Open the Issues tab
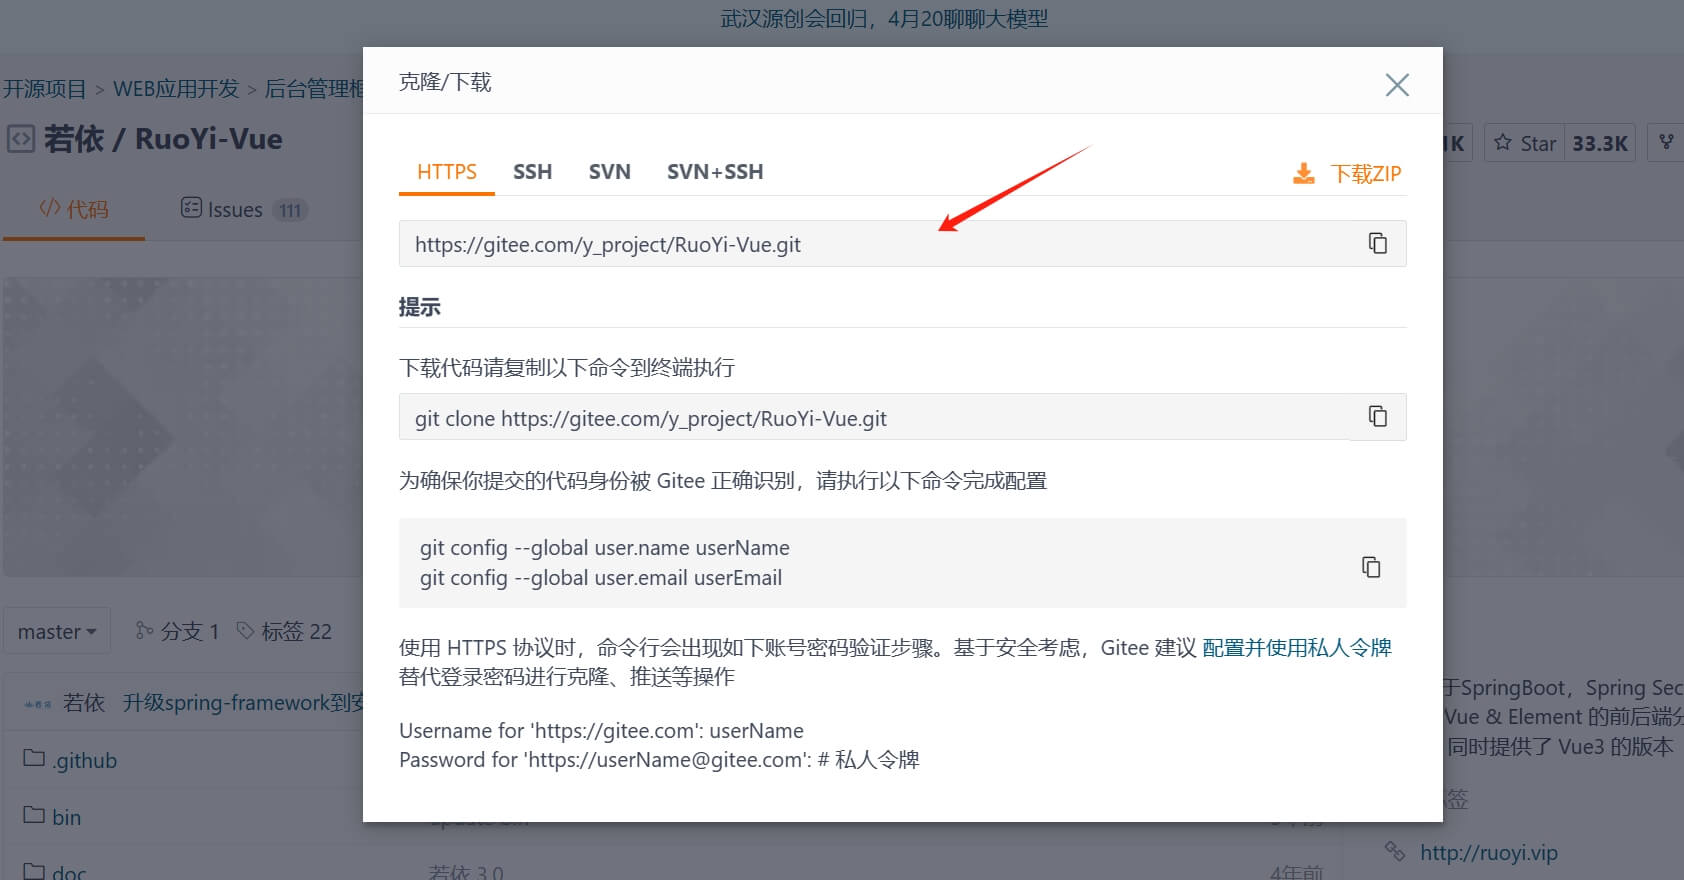1684x880 pixels. click(244, 209)
